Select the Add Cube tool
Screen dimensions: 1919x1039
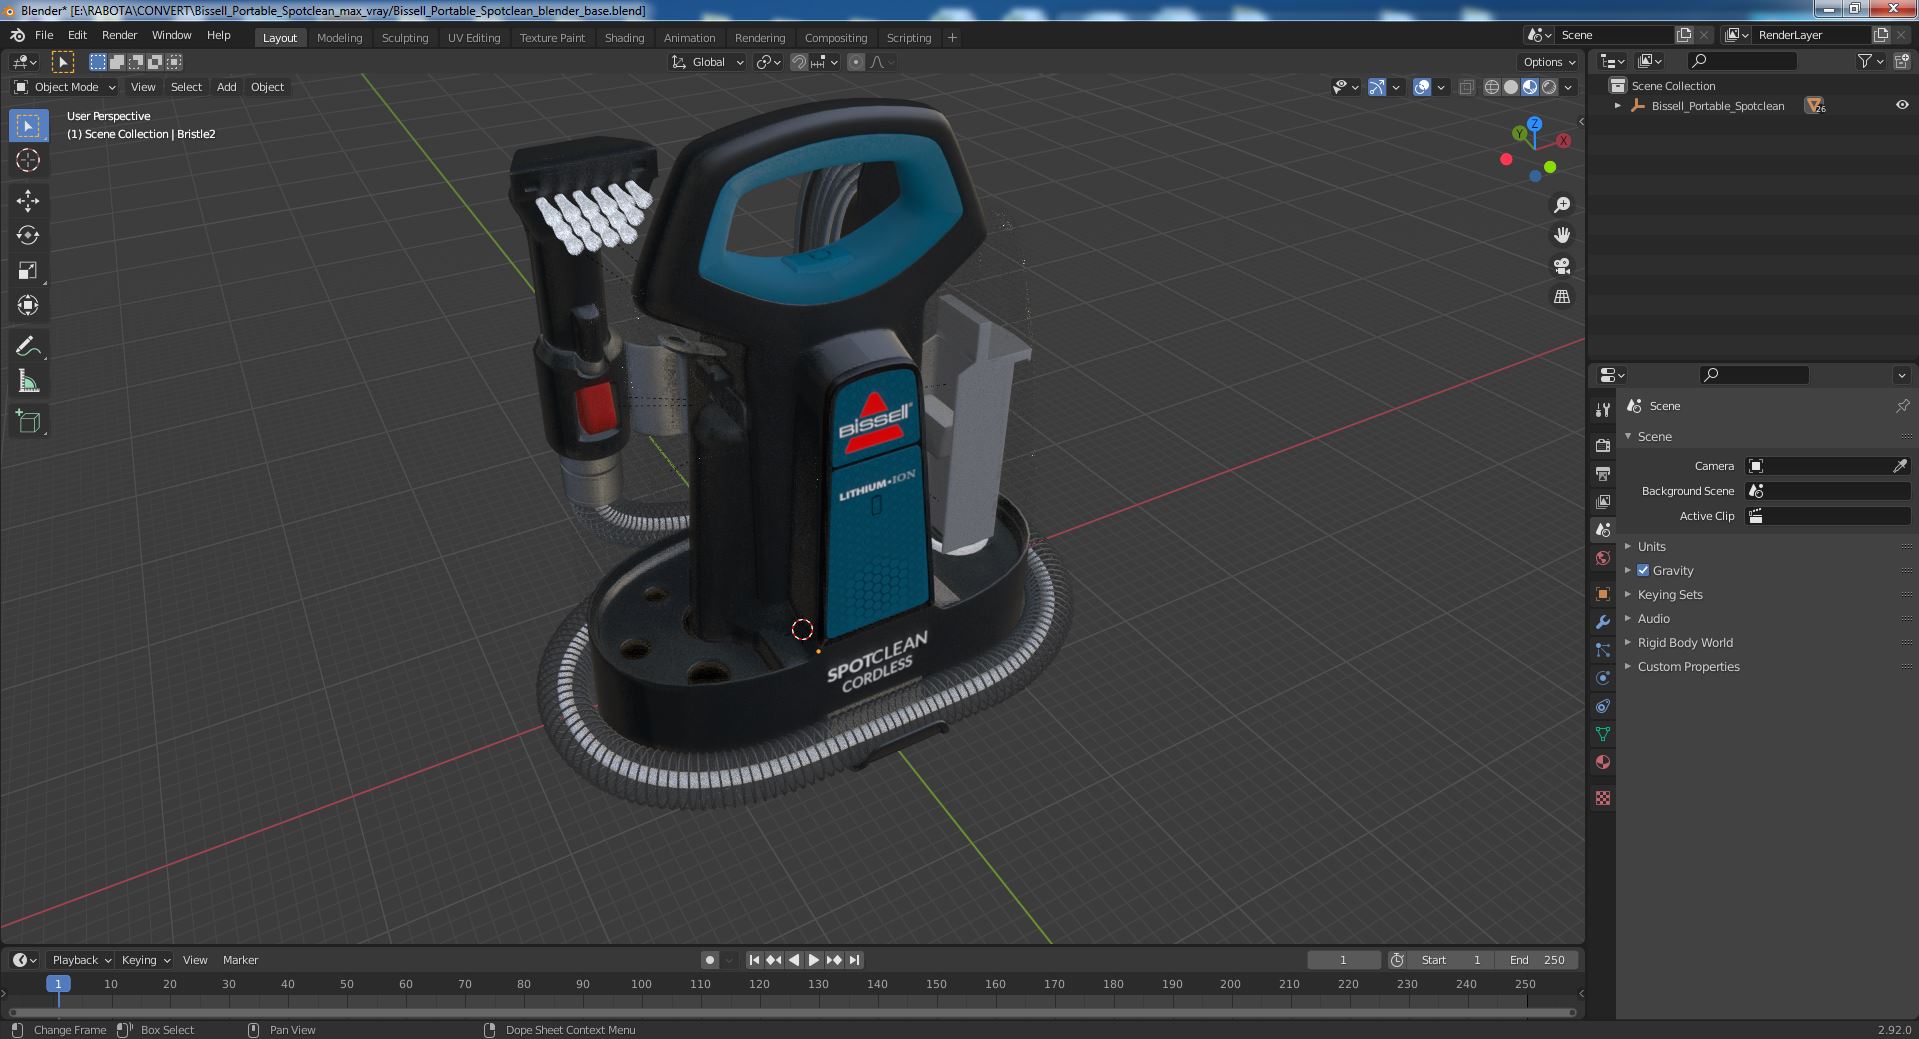point(28,422)
